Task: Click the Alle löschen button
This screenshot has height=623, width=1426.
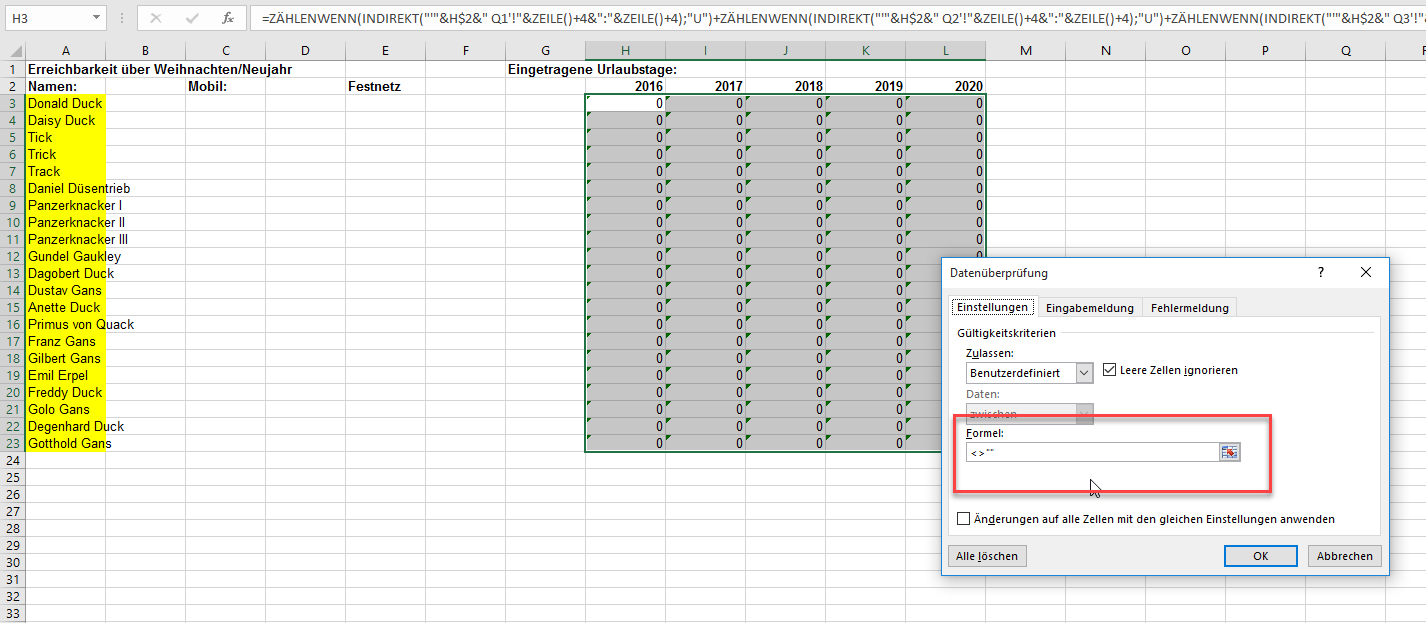Action: click(x=986, y=556)
